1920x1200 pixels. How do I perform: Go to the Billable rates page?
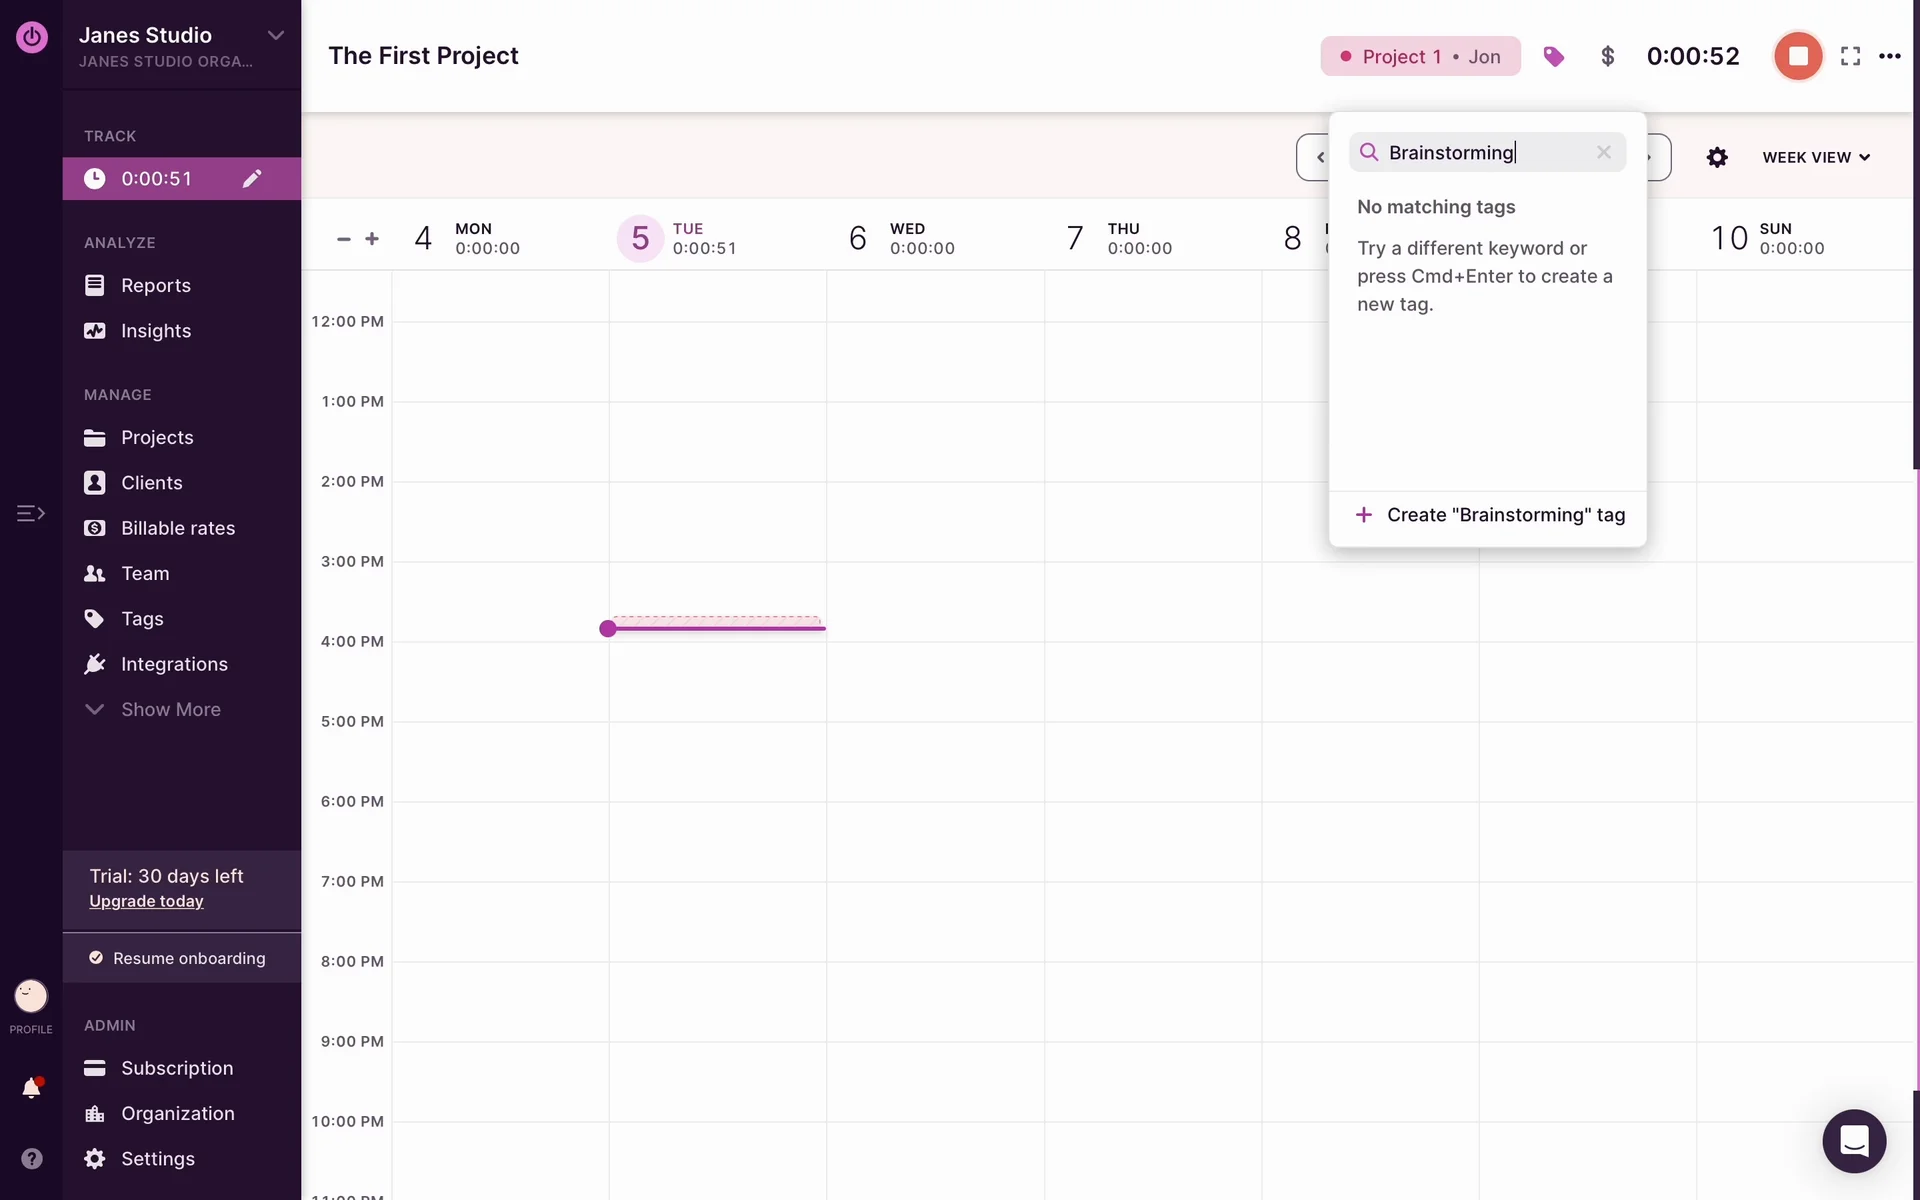[177, 528]
